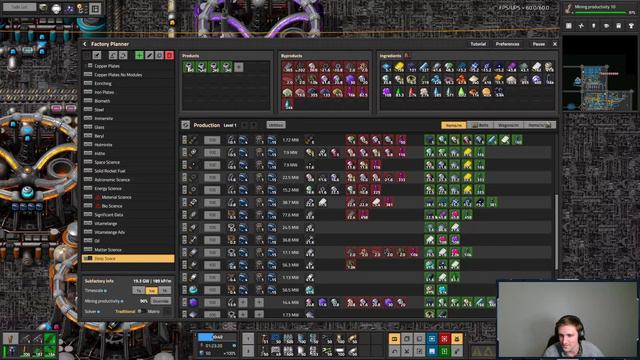Switch view to Belts tab
The width and height of the screenshot is (640, 360).
coord(480,125)
